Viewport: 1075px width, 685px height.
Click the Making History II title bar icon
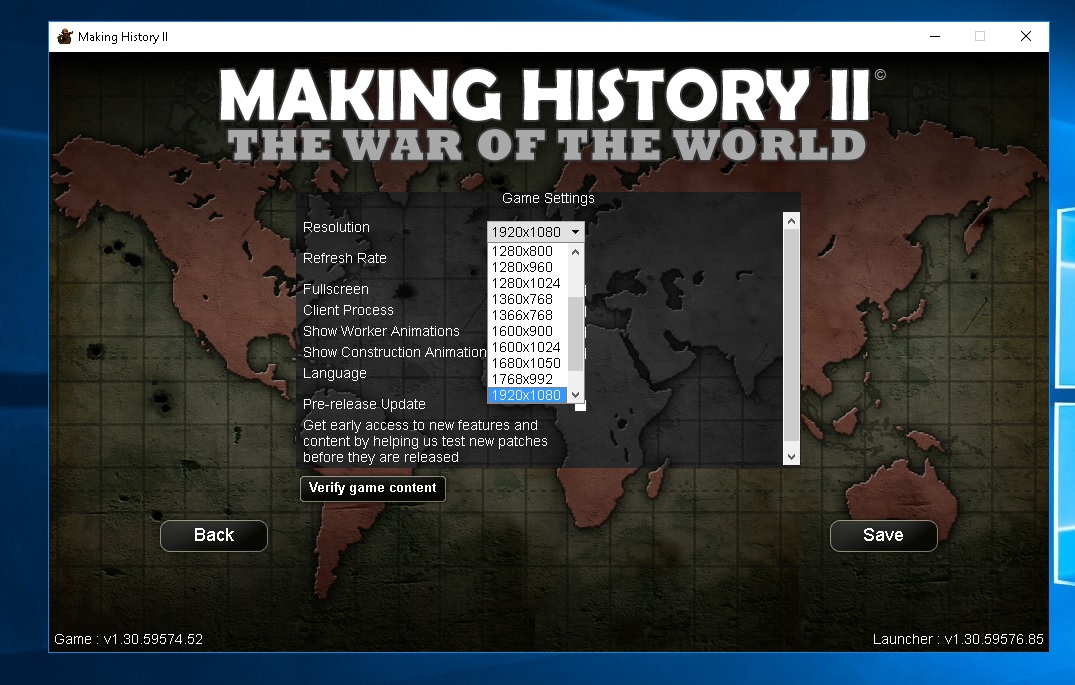[x=65, y=36]
